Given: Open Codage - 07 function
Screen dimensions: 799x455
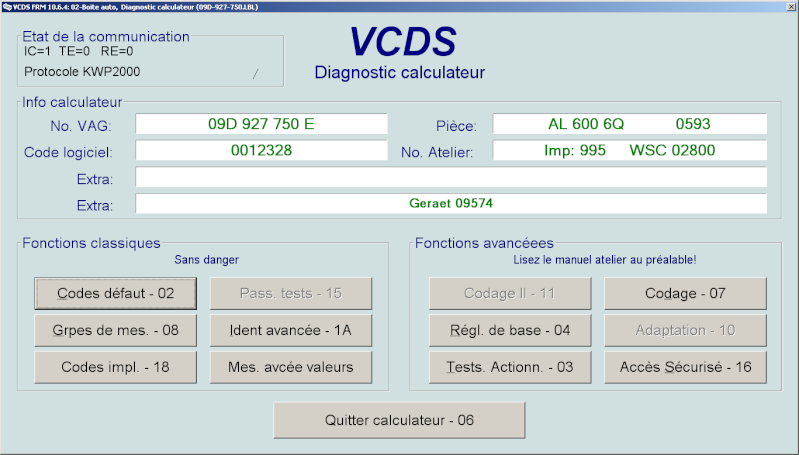Looking at the screenshot, I should [685, 293].
